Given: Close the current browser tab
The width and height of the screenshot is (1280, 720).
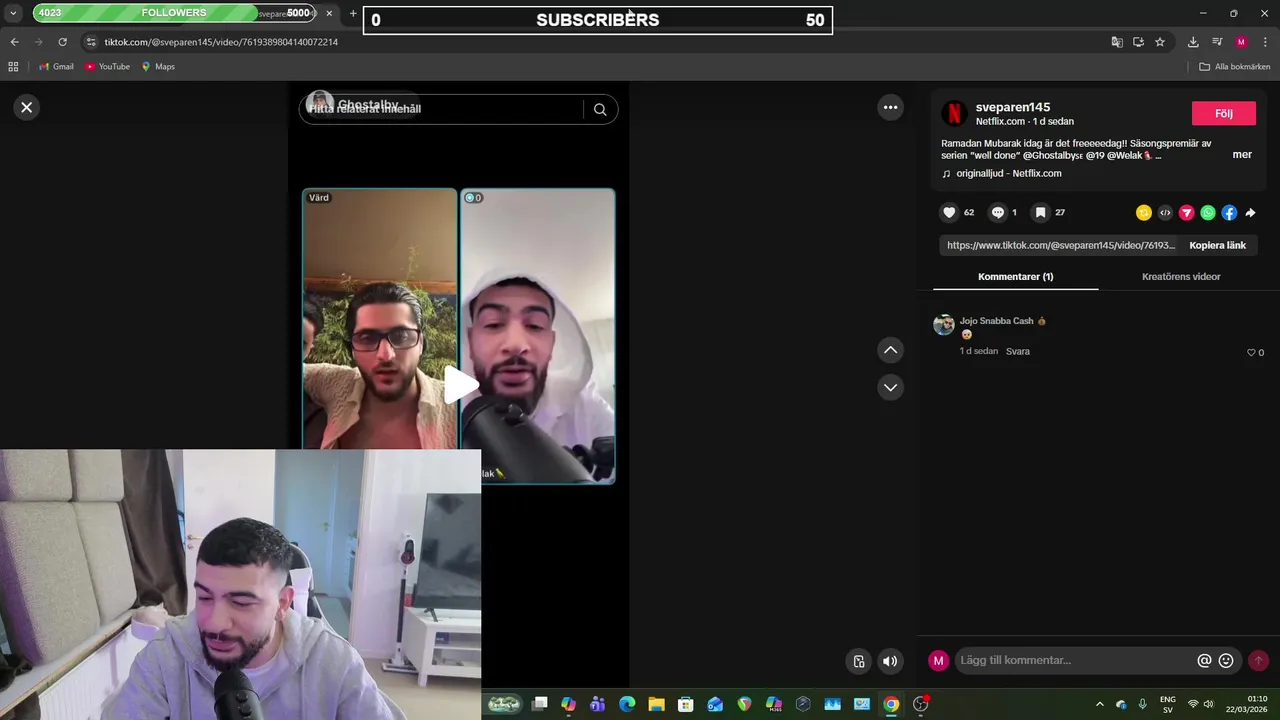Looking at the screenshot, I should point(329,13).
